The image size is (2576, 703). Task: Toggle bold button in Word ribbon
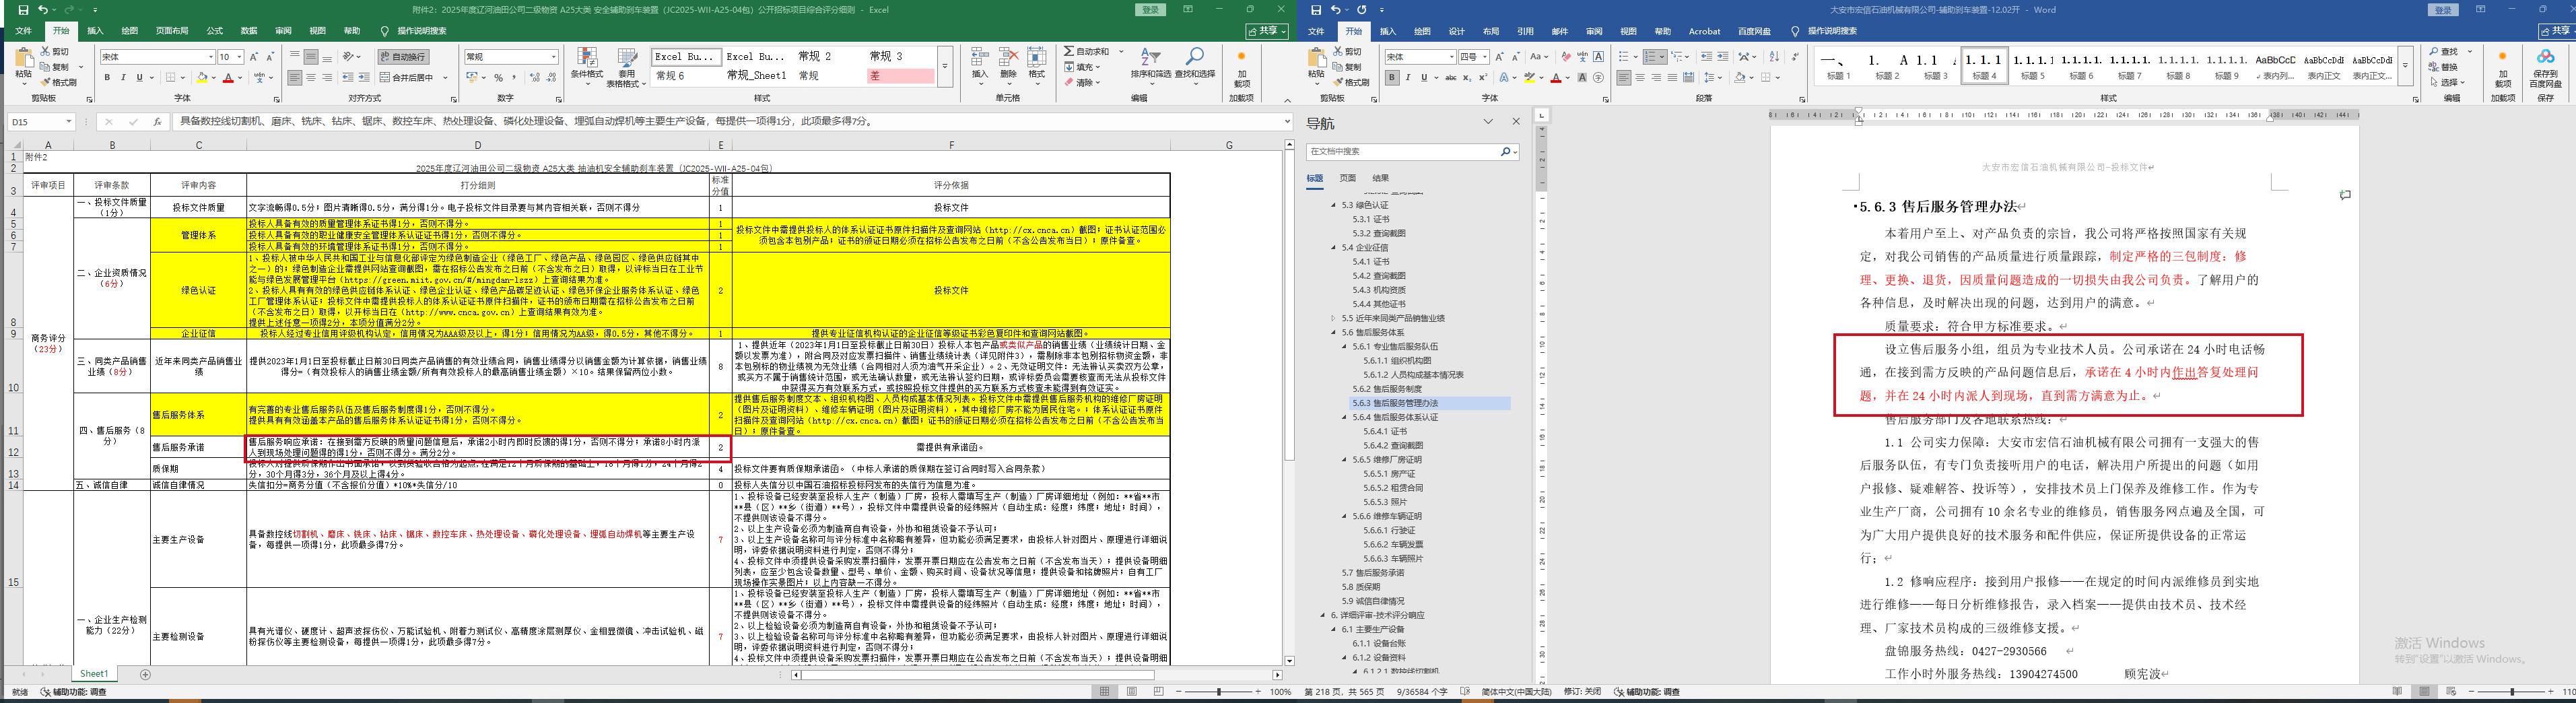(x=1391, y=78)
